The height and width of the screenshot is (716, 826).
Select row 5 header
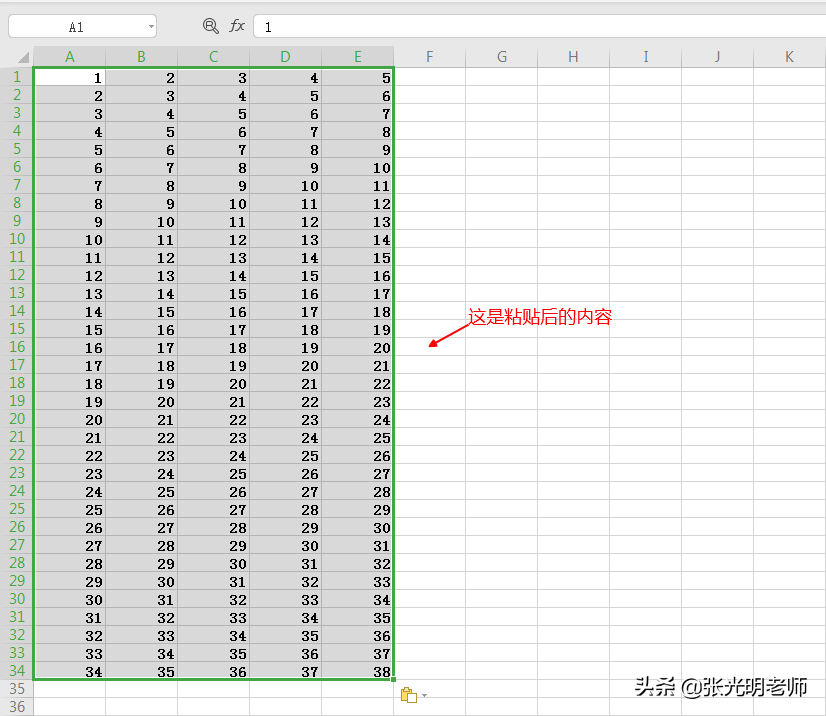pos(17,149)
